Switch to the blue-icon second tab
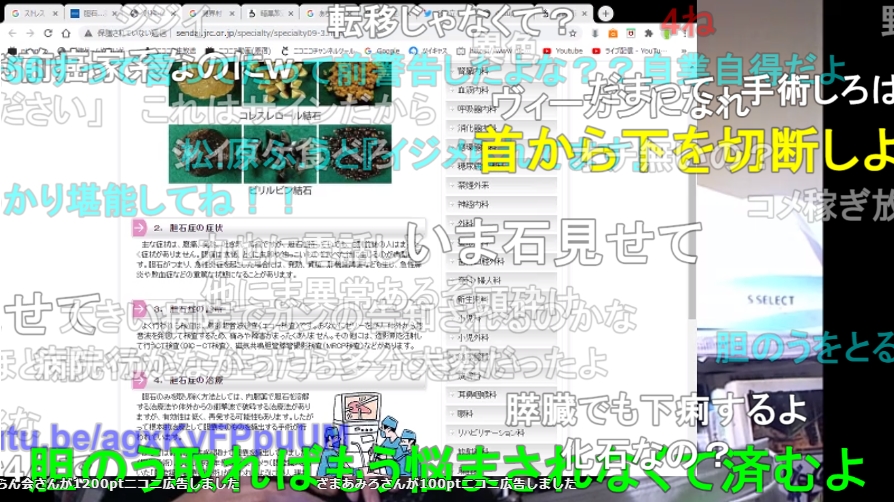 (x=93, y=13)
